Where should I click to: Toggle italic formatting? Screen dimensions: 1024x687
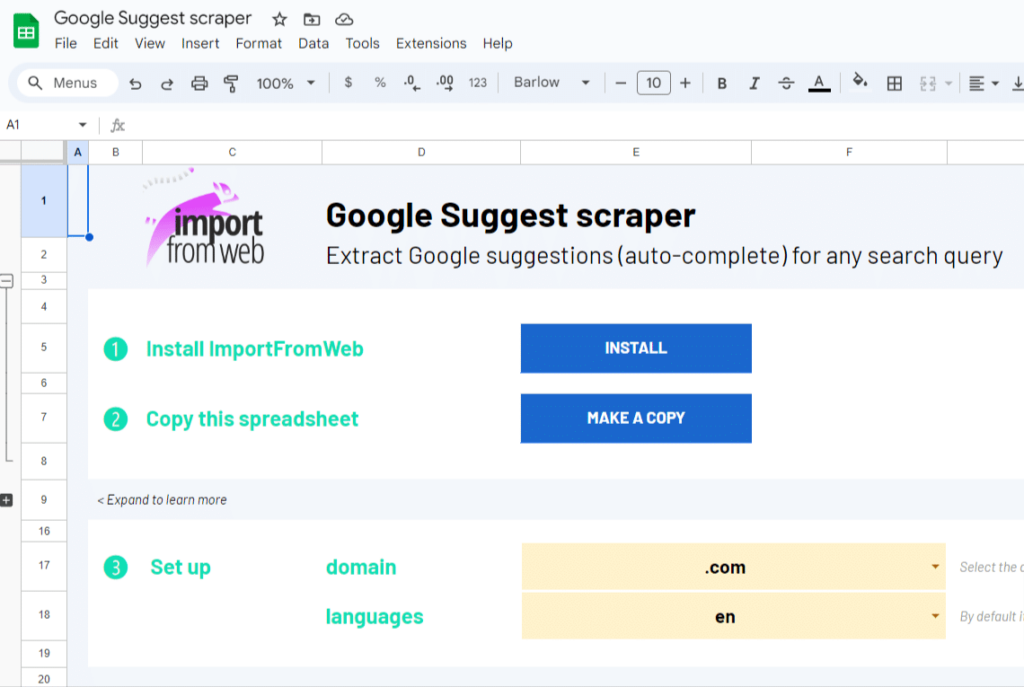[x=754, y=83]
